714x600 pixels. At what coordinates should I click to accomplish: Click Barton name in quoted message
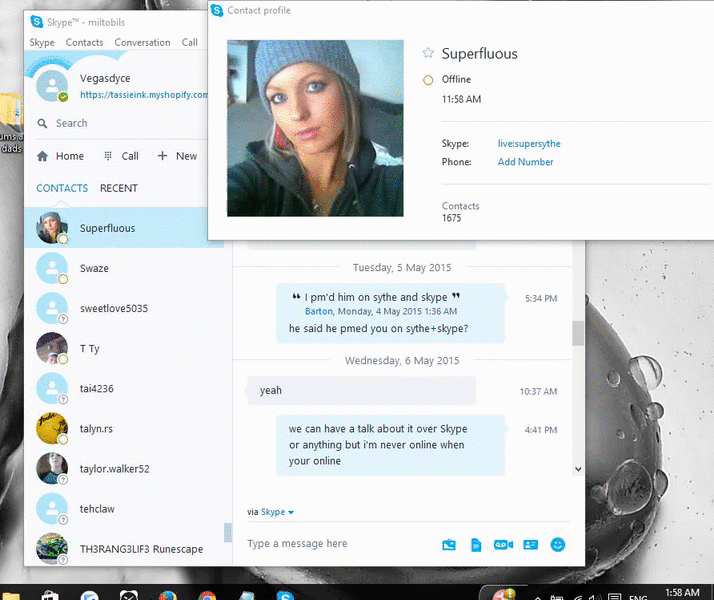(318, 311)
